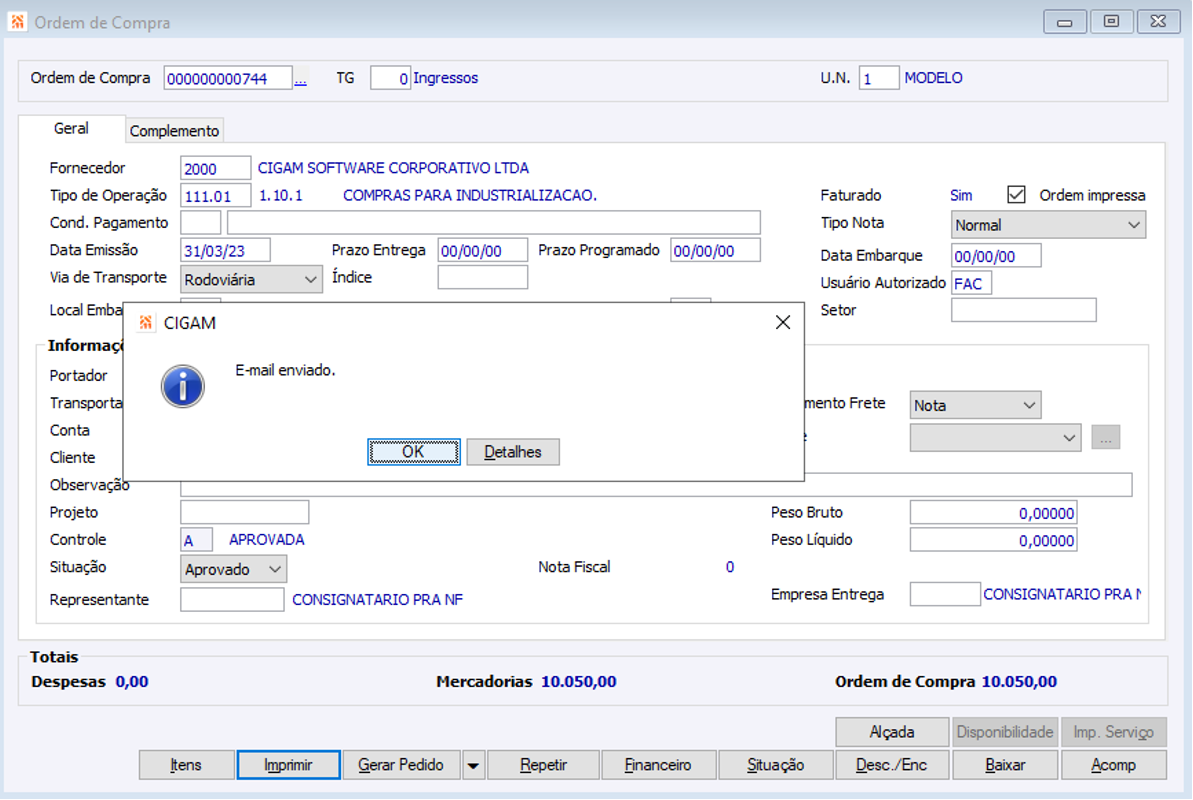Open Detalhes of the email message

click(x=513, y=451)
